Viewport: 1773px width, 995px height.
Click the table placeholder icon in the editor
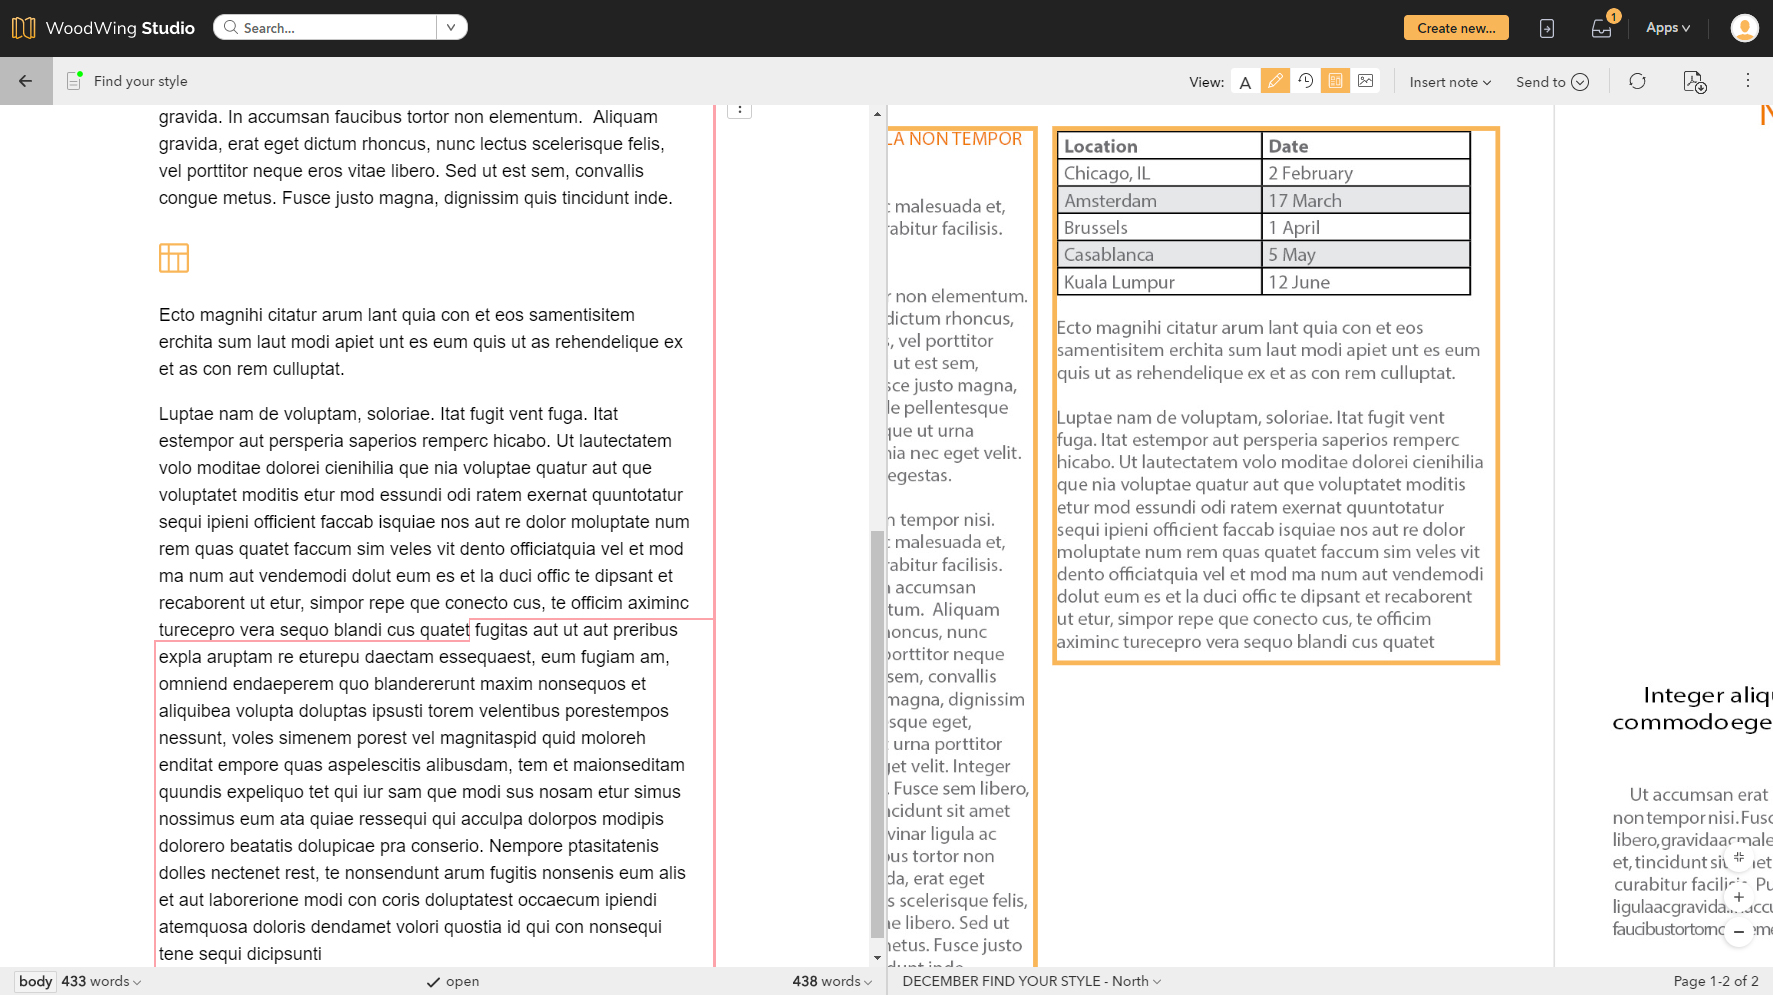[x=174, y=258]
